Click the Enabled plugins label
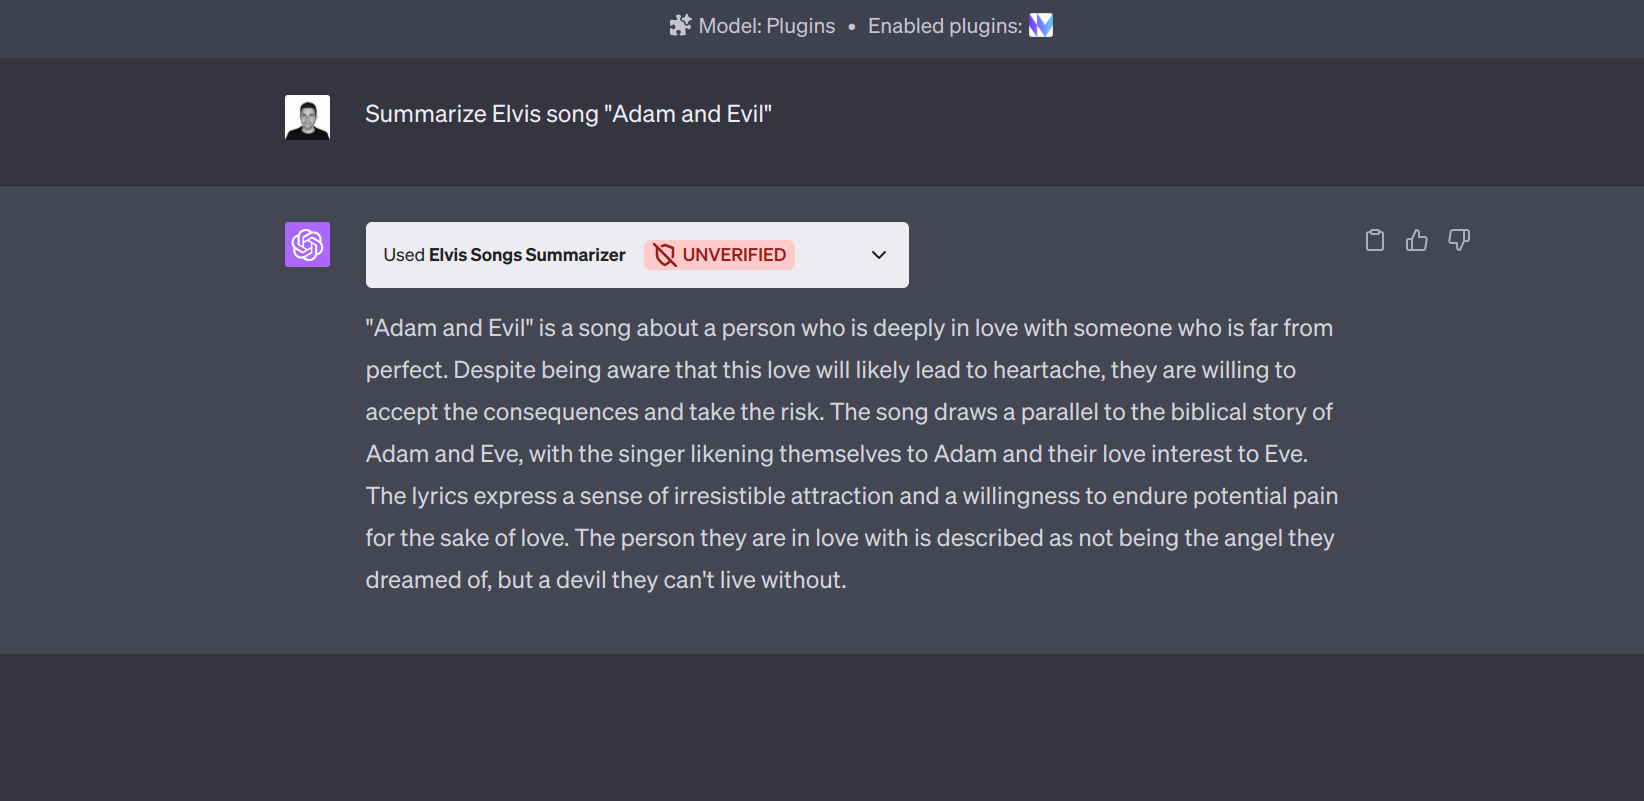 point(943,25)
